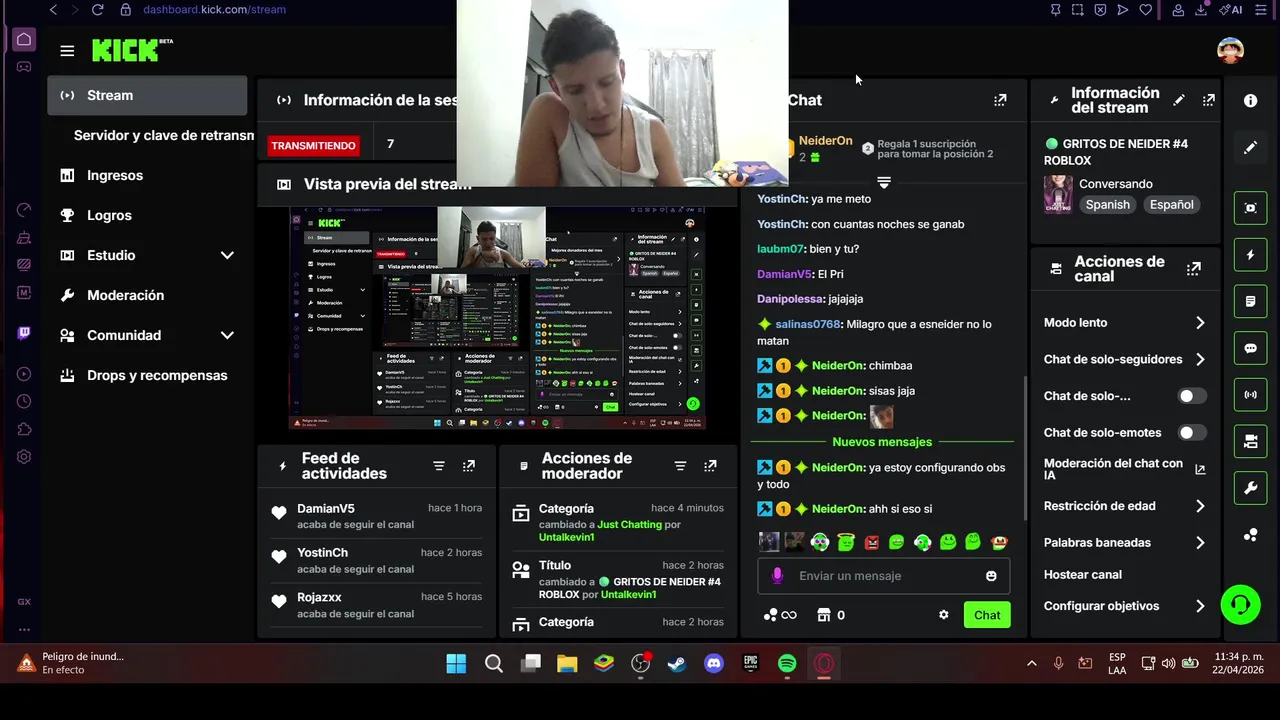Image resolution: width=1280 pixels, height=720 pixels.
Task: Edit stream information with pencil icon
Action: [1179, 100]
